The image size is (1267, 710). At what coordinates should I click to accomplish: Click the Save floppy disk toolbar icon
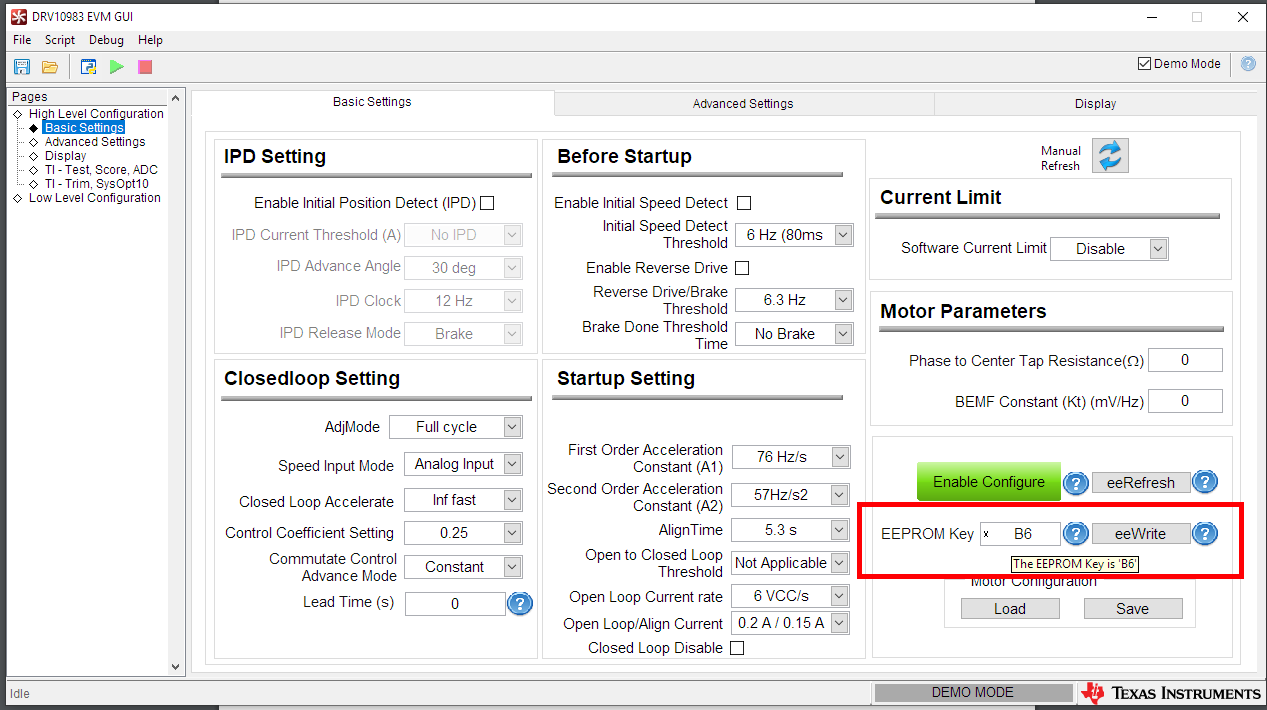point(22,67)
